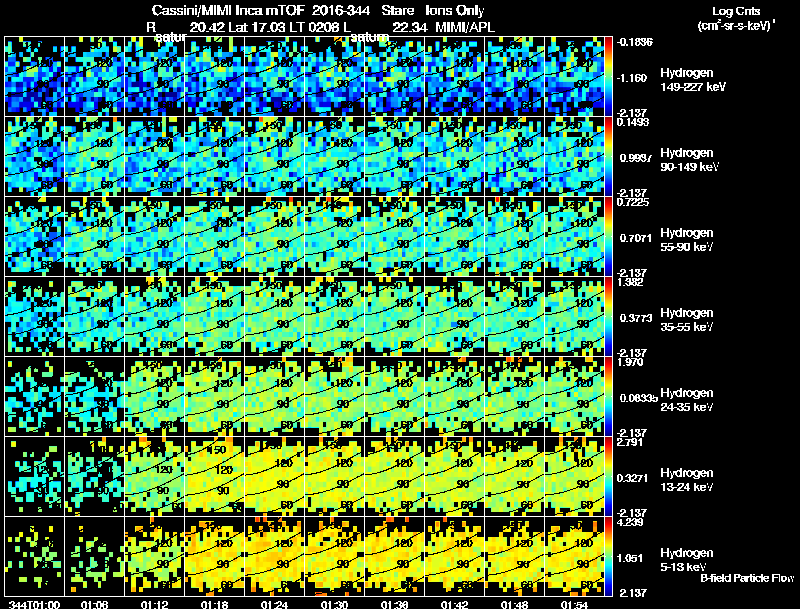Click the (cm²-sr-s-keV) units label
This screenshot has width=800, height=609.
point(735,26)
